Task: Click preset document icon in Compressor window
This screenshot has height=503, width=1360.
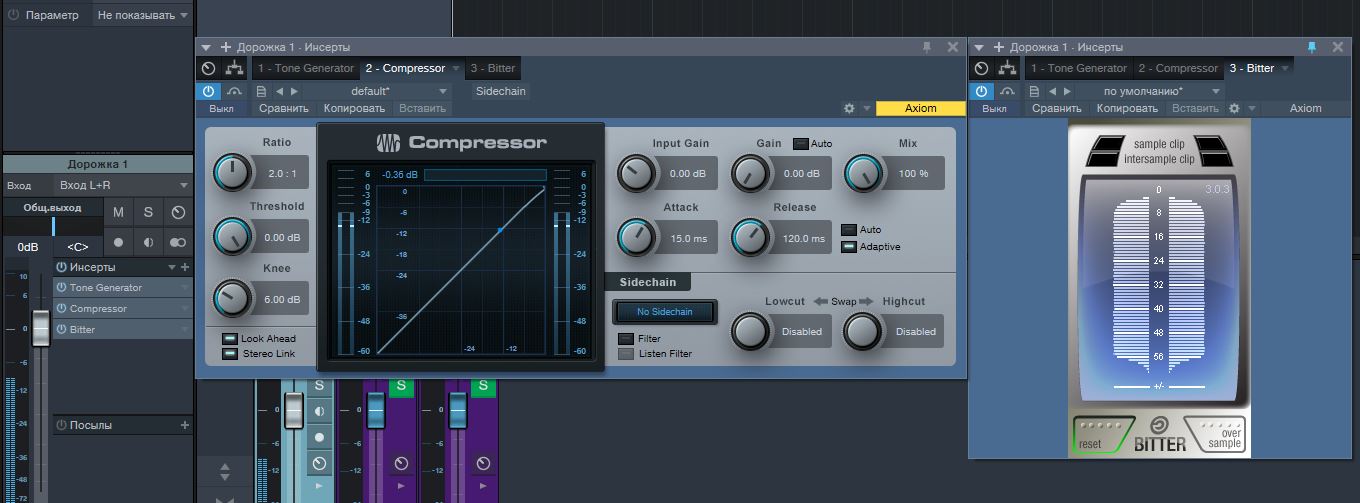Action: point(261,91)
